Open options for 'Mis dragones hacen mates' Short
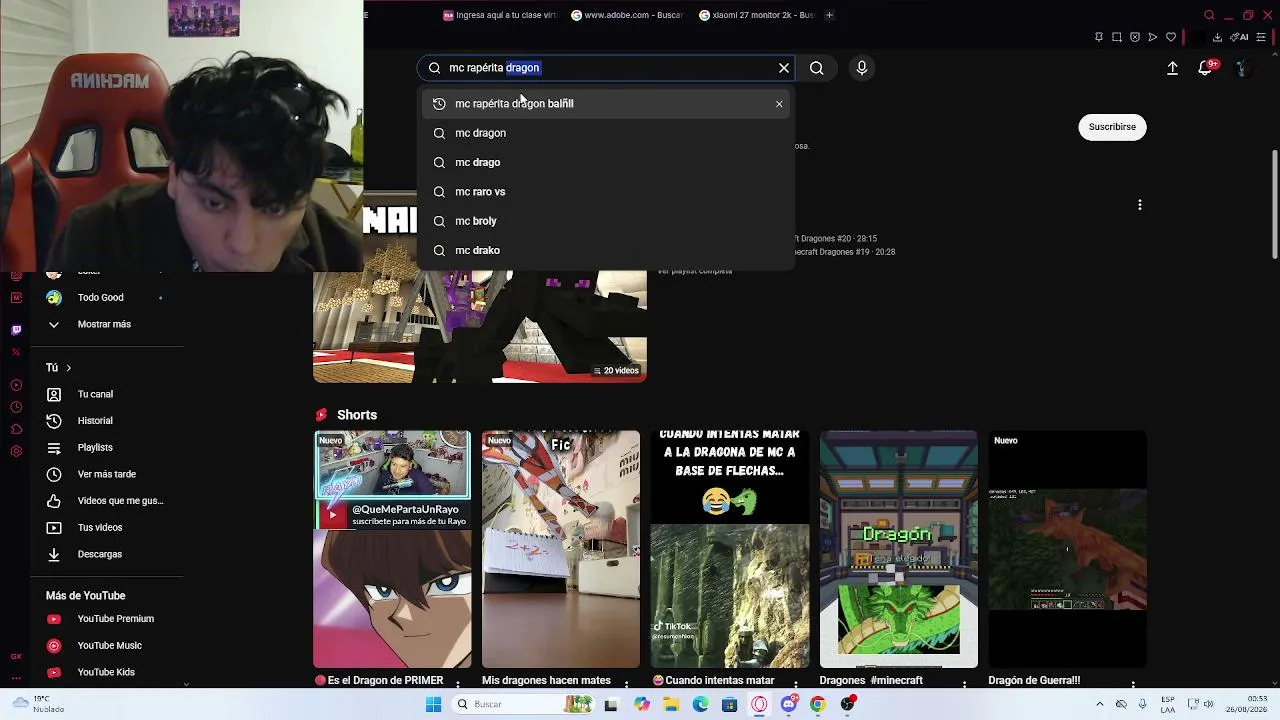1280x720 pixels. tap(627, 684)
